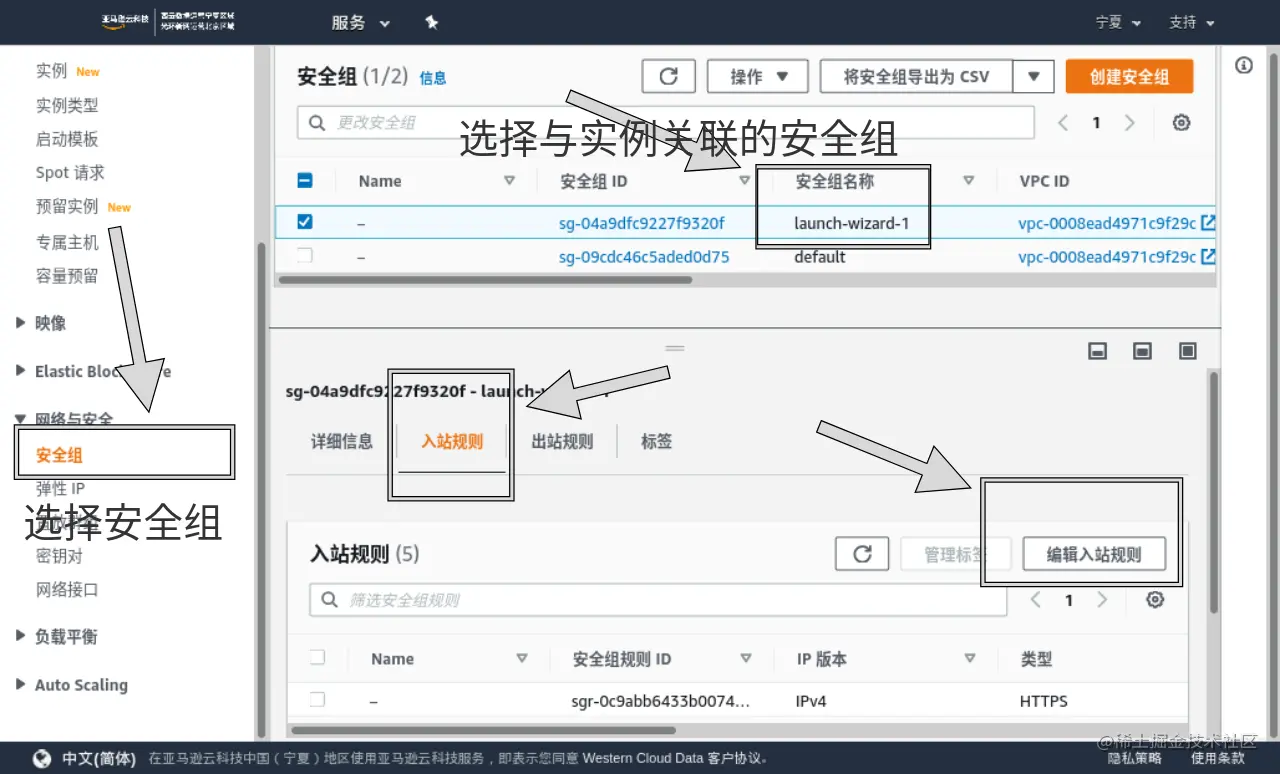Image resolution: width=1280 pixels, height=774 pixels.
Task: Toggle select-all checkbox in inbound rules table
Action: point(317,658)
